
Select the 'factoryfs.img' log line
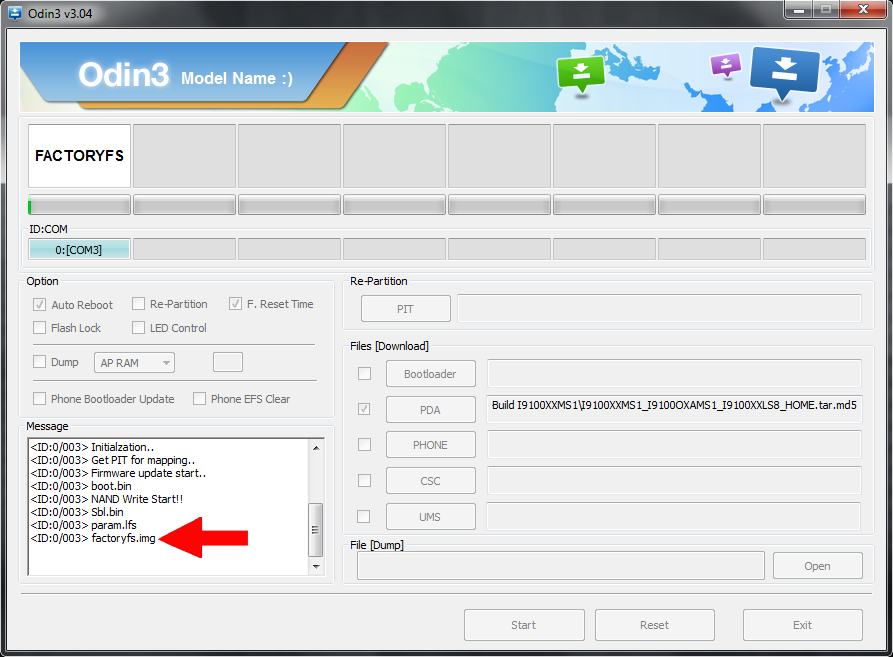93,538
